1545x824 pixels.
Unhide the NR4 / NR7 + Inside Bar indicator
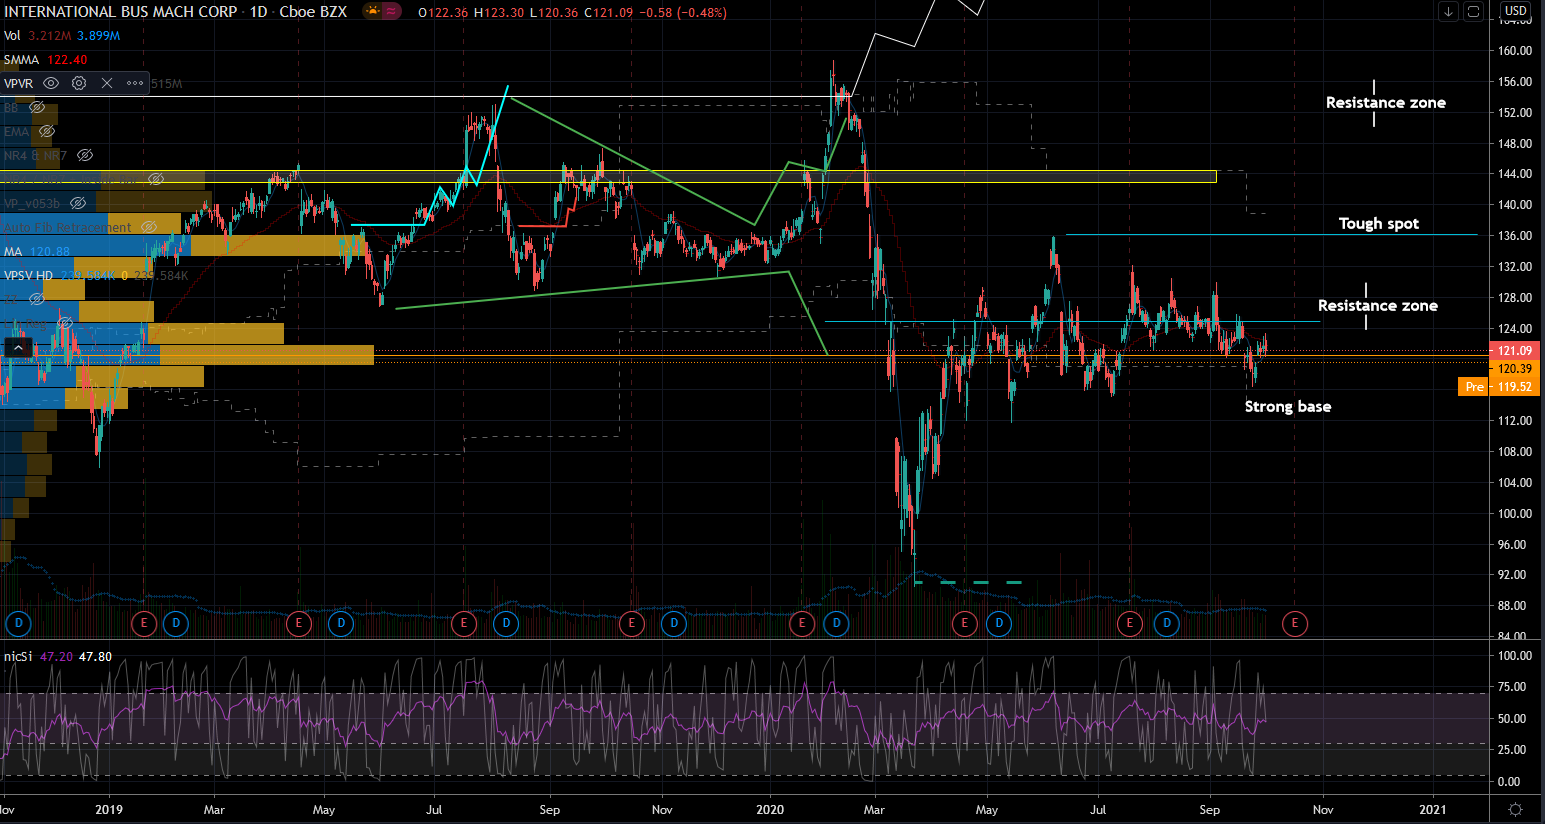coord(156,179)
